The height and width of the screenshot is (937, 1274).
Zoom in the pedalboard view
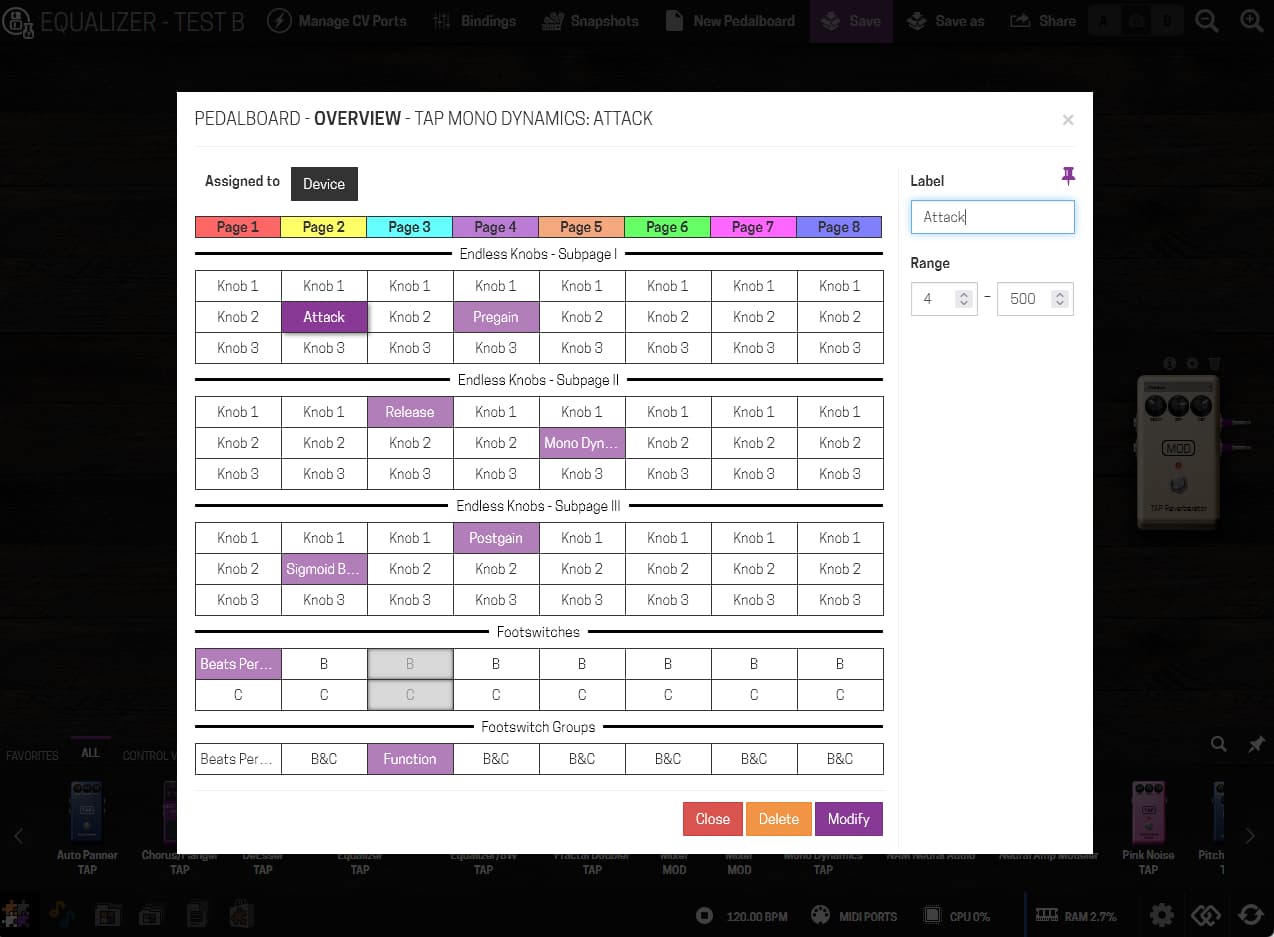[1251, 21]
